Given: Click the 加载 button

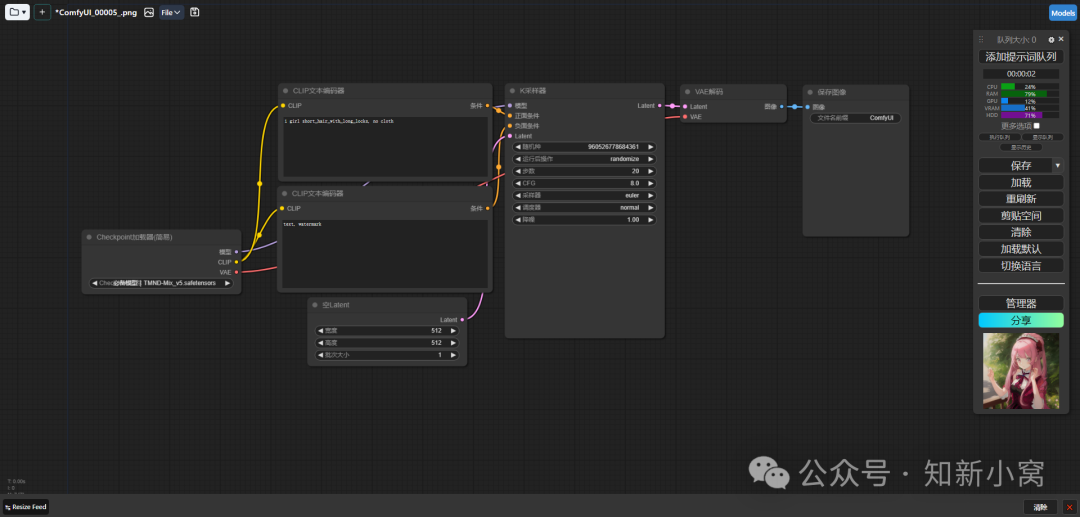Looking at the screenshot, I should pyautogui.click(x=1021, y=182).
